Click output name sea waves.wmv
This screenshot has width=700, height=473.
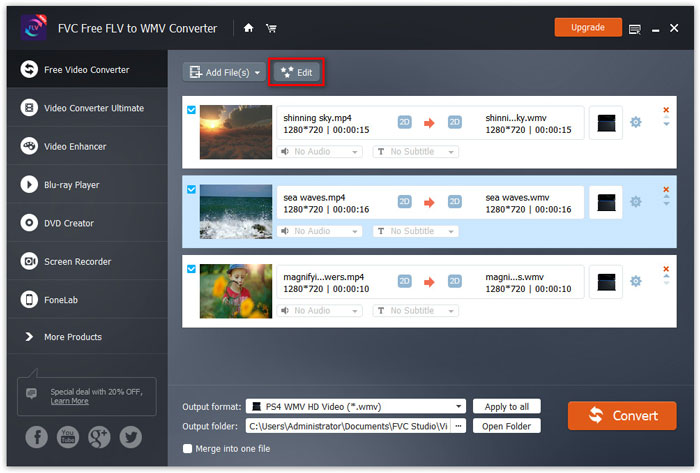[x=517, y=197]
